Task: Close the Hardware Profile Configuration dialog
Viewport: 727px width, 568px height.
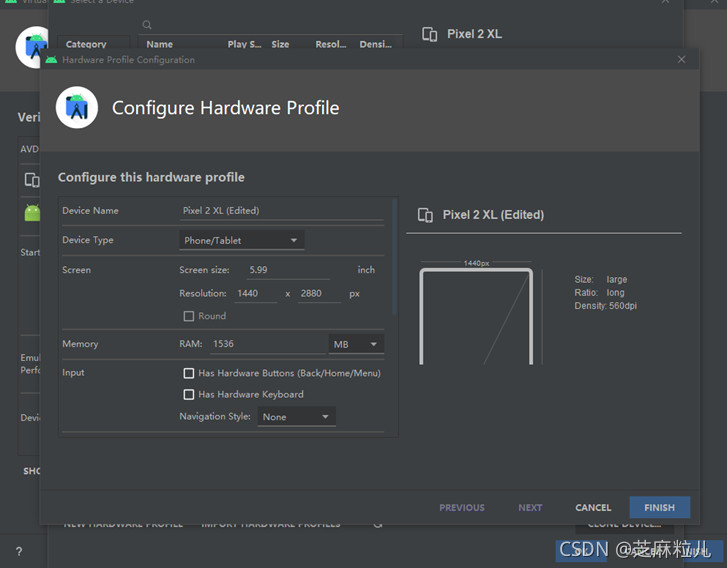Action: [682, 59]
